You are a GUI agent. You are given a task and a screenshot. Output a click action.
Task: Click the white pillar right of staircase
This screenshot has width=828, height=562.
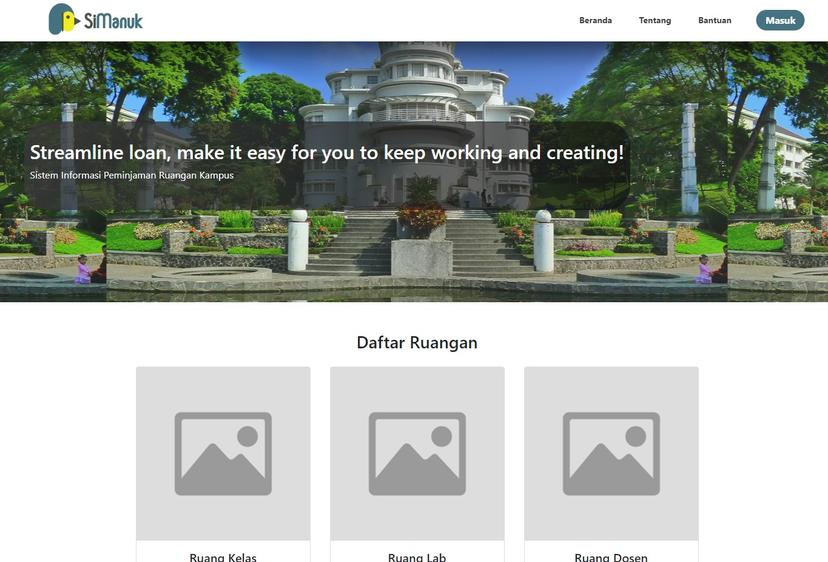[543, 242]
